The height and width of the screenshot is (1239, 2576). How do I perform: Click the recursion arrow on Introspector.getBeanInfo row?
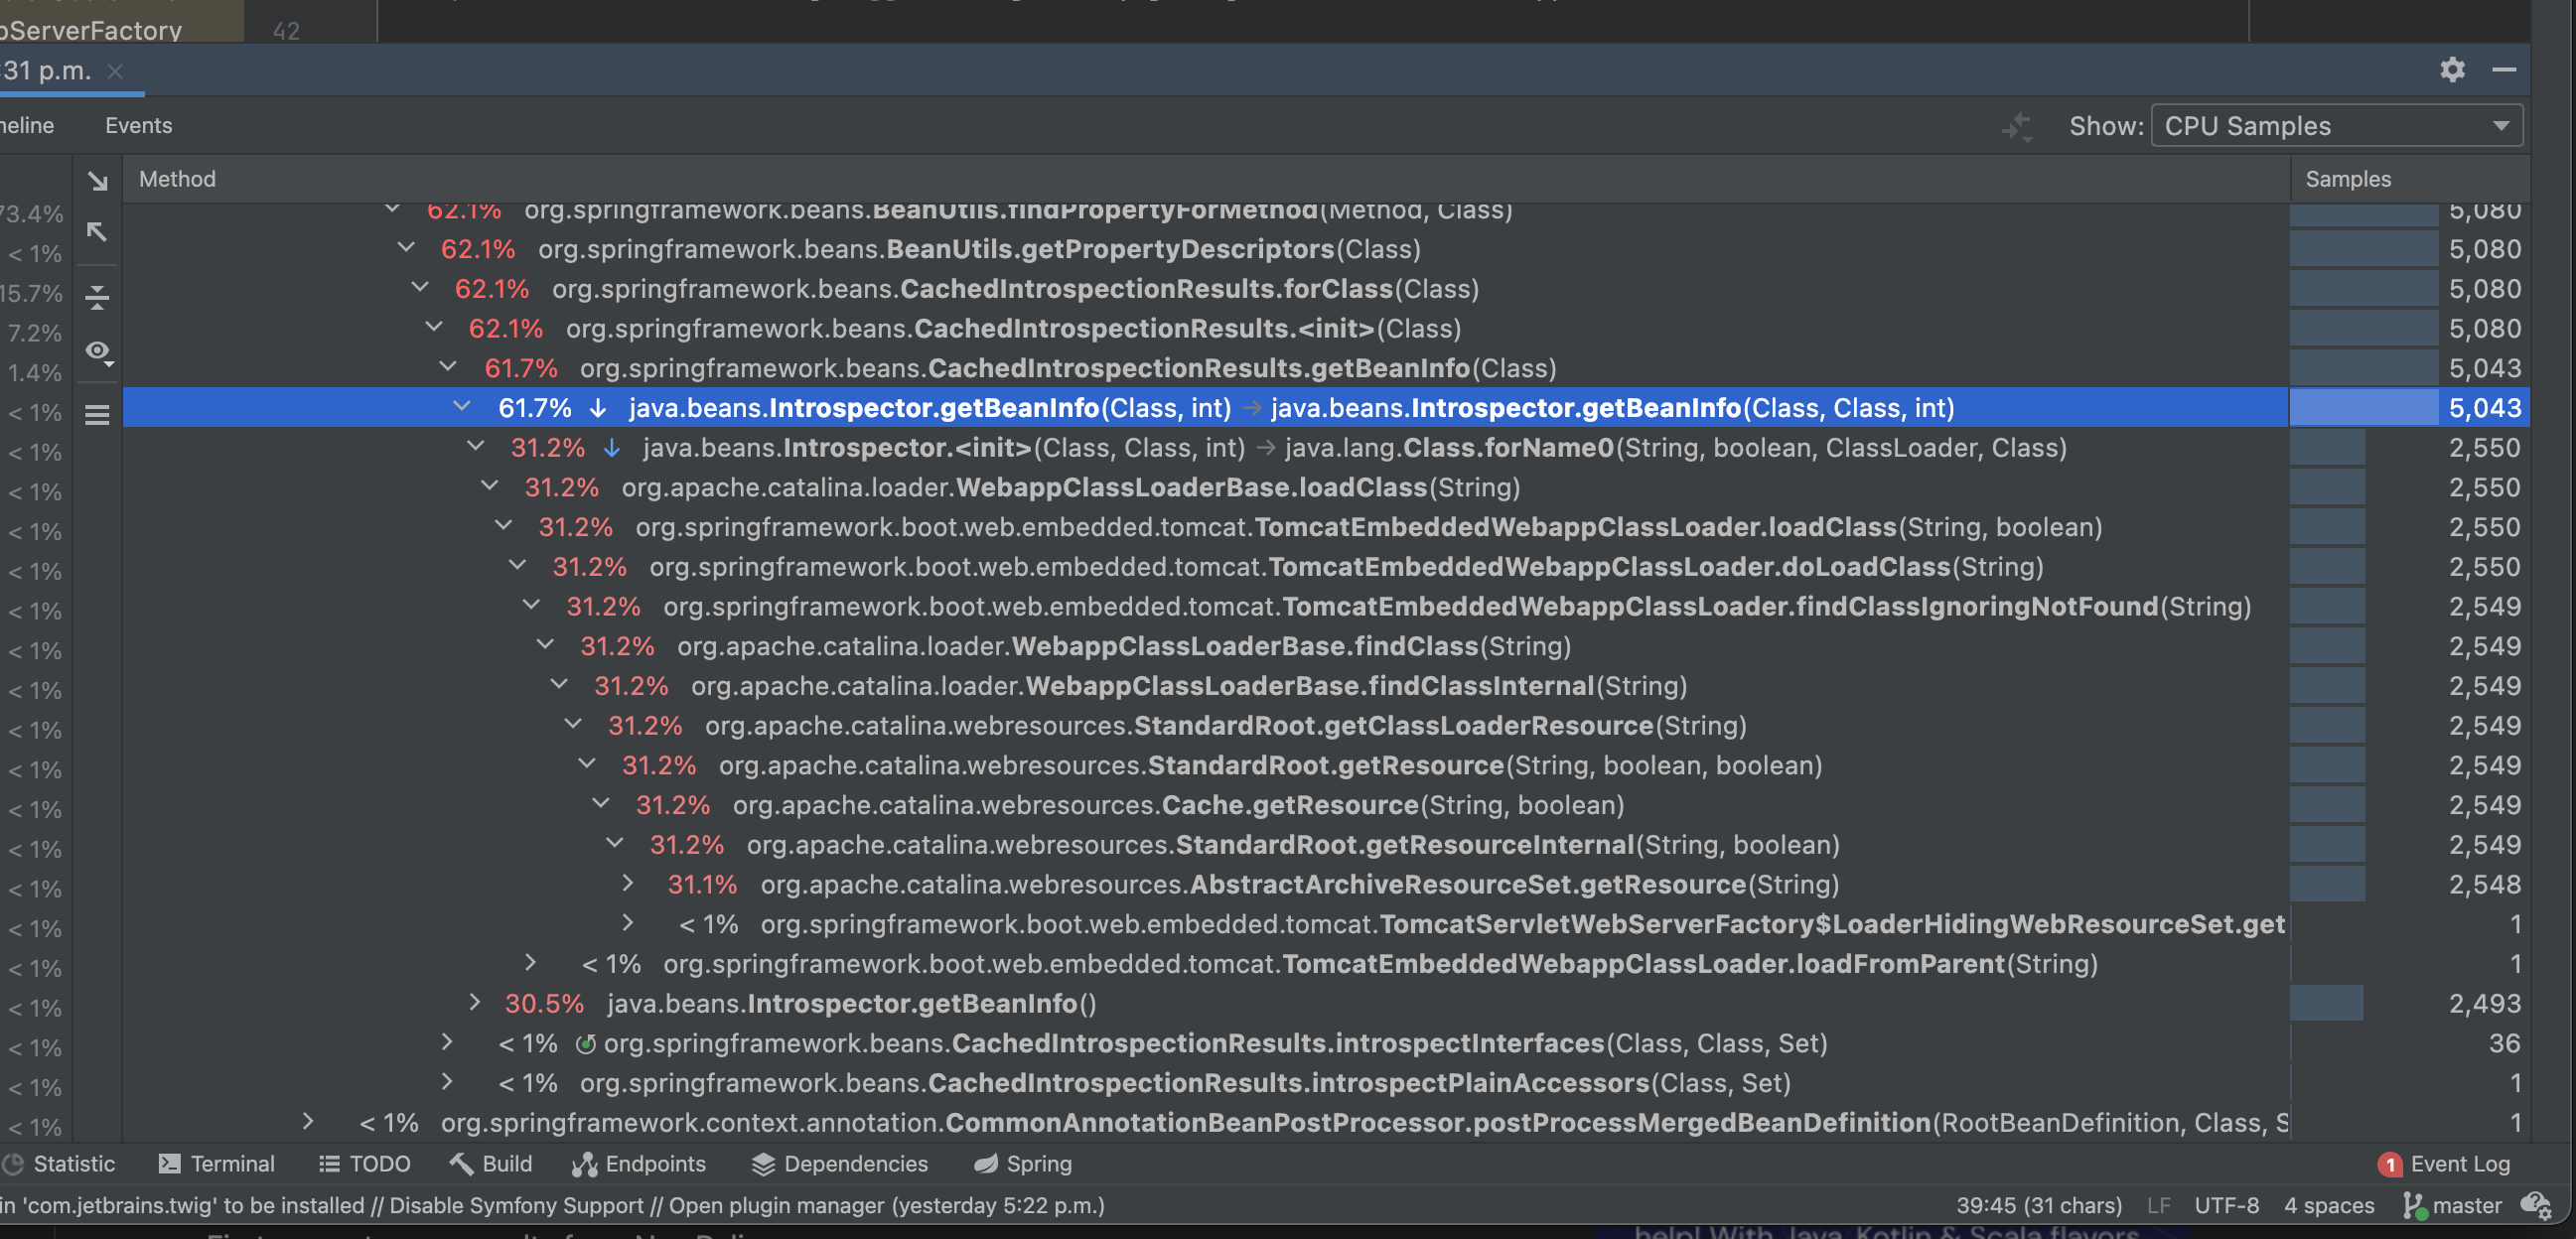(x=598, y=408)
